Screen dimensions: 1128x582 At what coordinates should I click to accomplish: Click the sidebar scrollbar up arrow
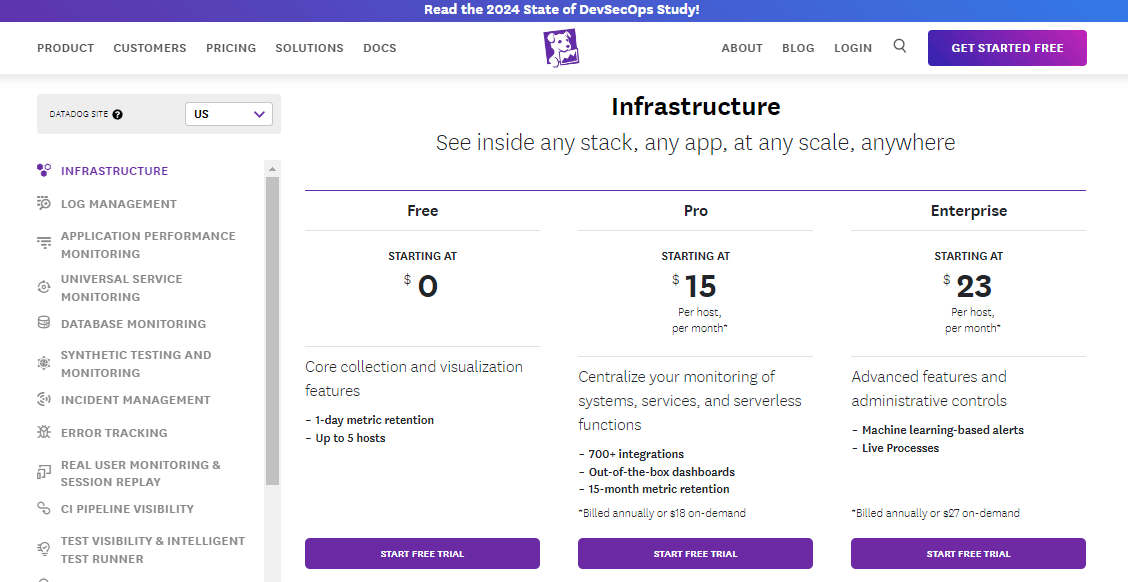[272, 169]
